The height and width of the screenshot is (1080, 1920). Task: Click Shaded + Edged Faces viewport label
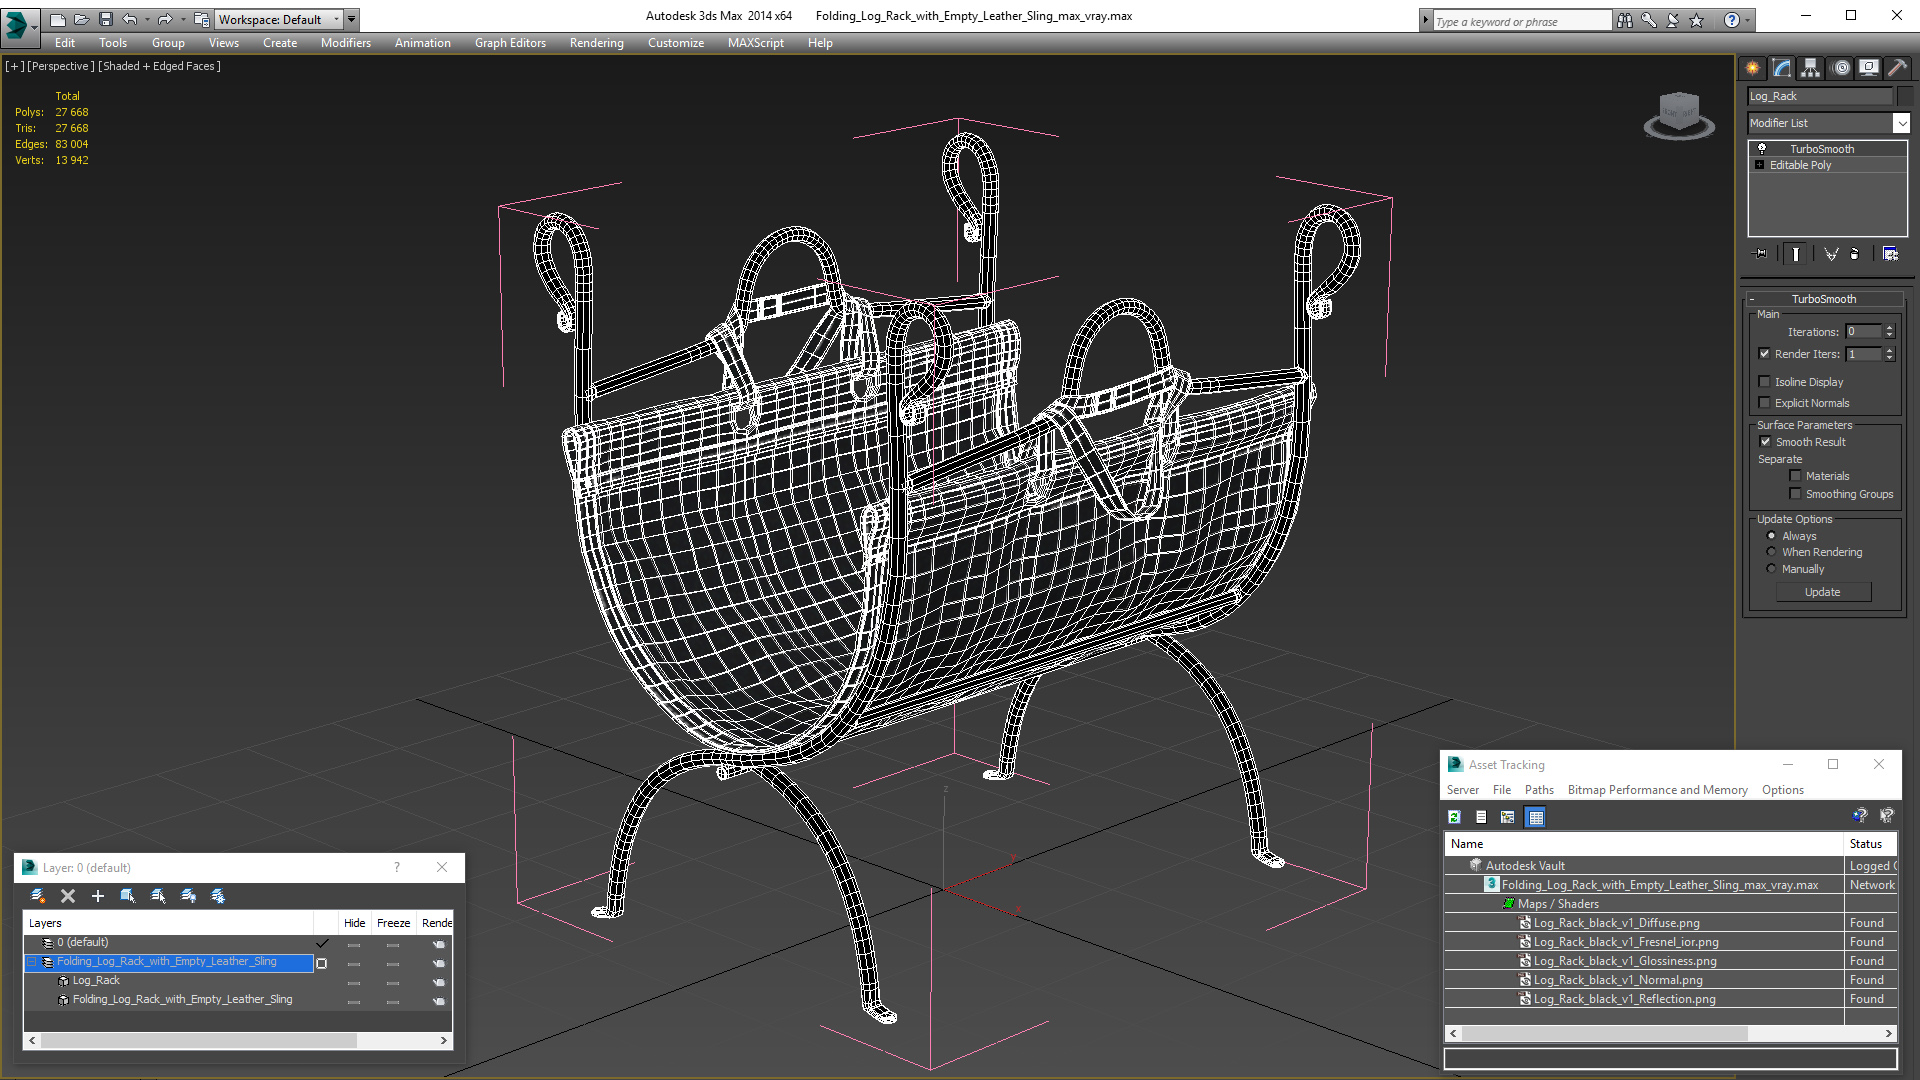tap(159, 66)
